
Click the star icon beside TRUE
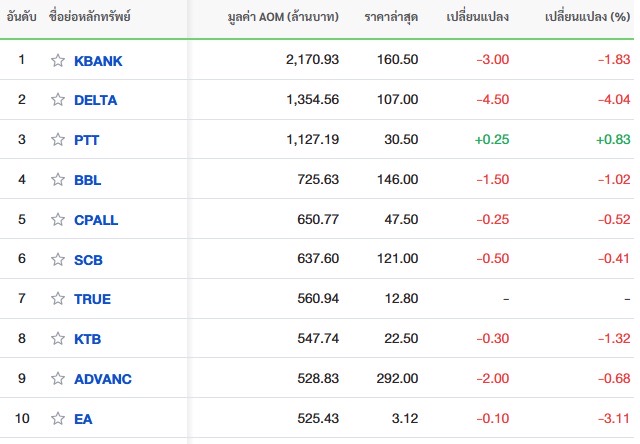[58, 299]
